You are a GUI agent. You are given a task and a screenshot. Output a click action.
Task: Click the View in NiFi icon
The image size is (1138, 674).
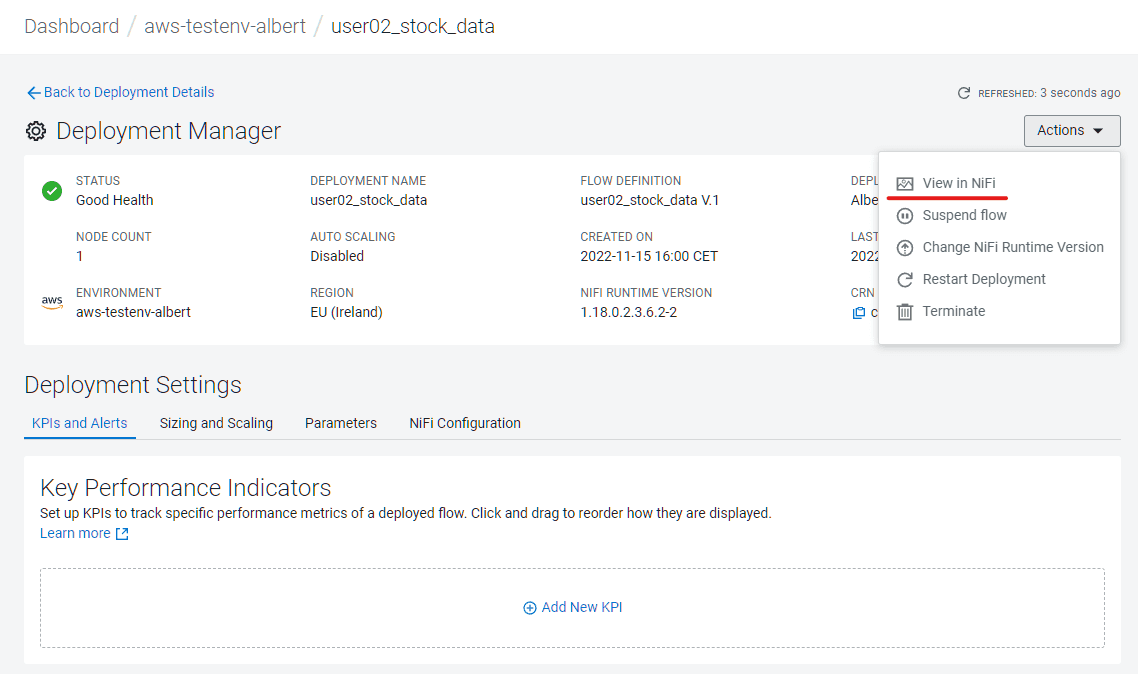905,184
